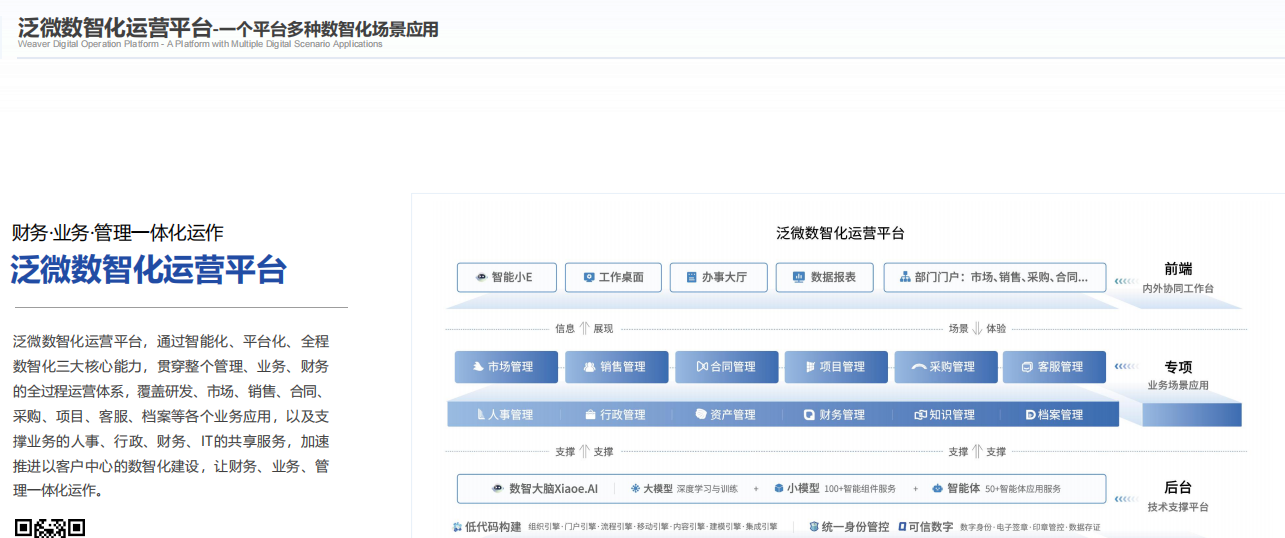Click the icon in 客服管理 block
This screenshot has width=1285, height=538.
tap(1027, 367)
